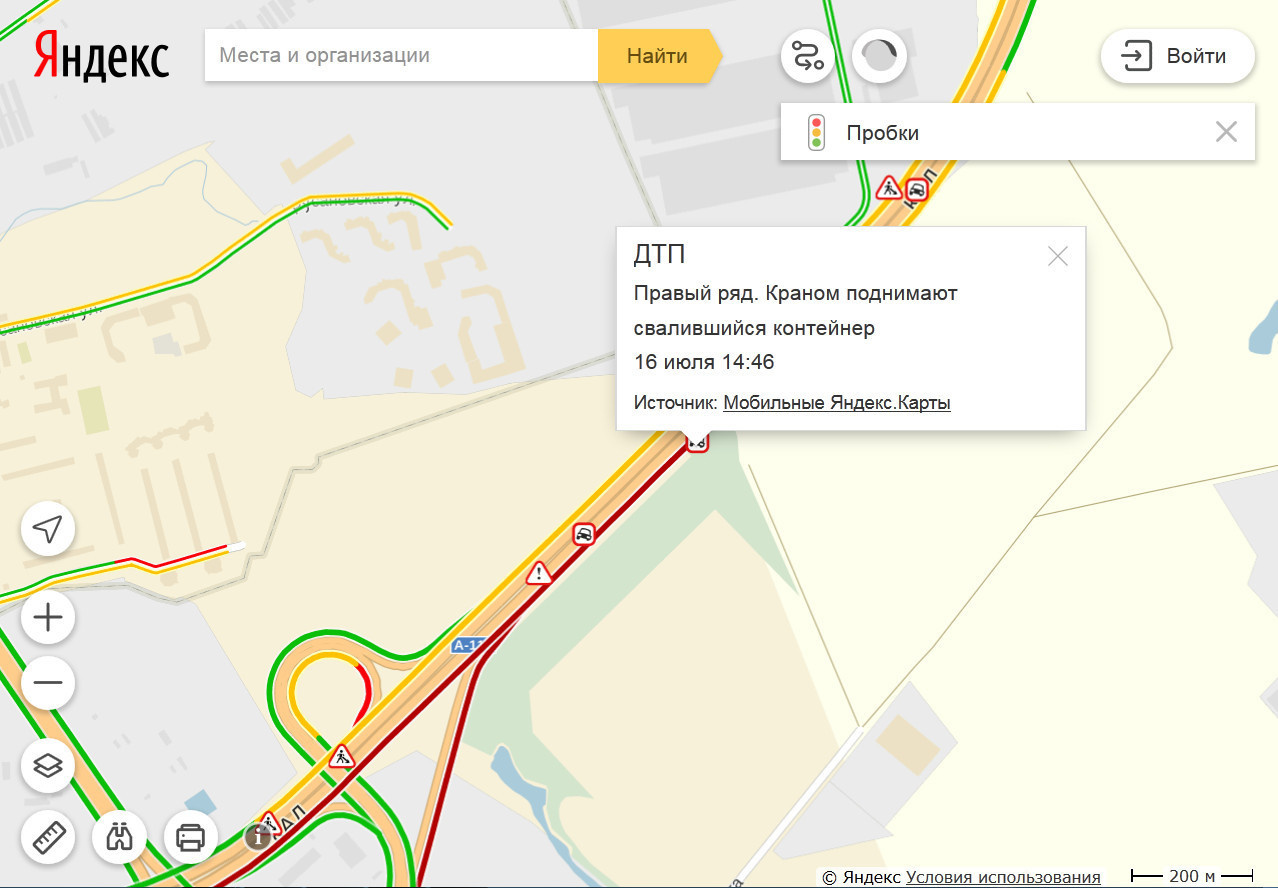The image size is (1278, 888).
Task: Open the Условия использования link
Action: [x=1003, y=877]
